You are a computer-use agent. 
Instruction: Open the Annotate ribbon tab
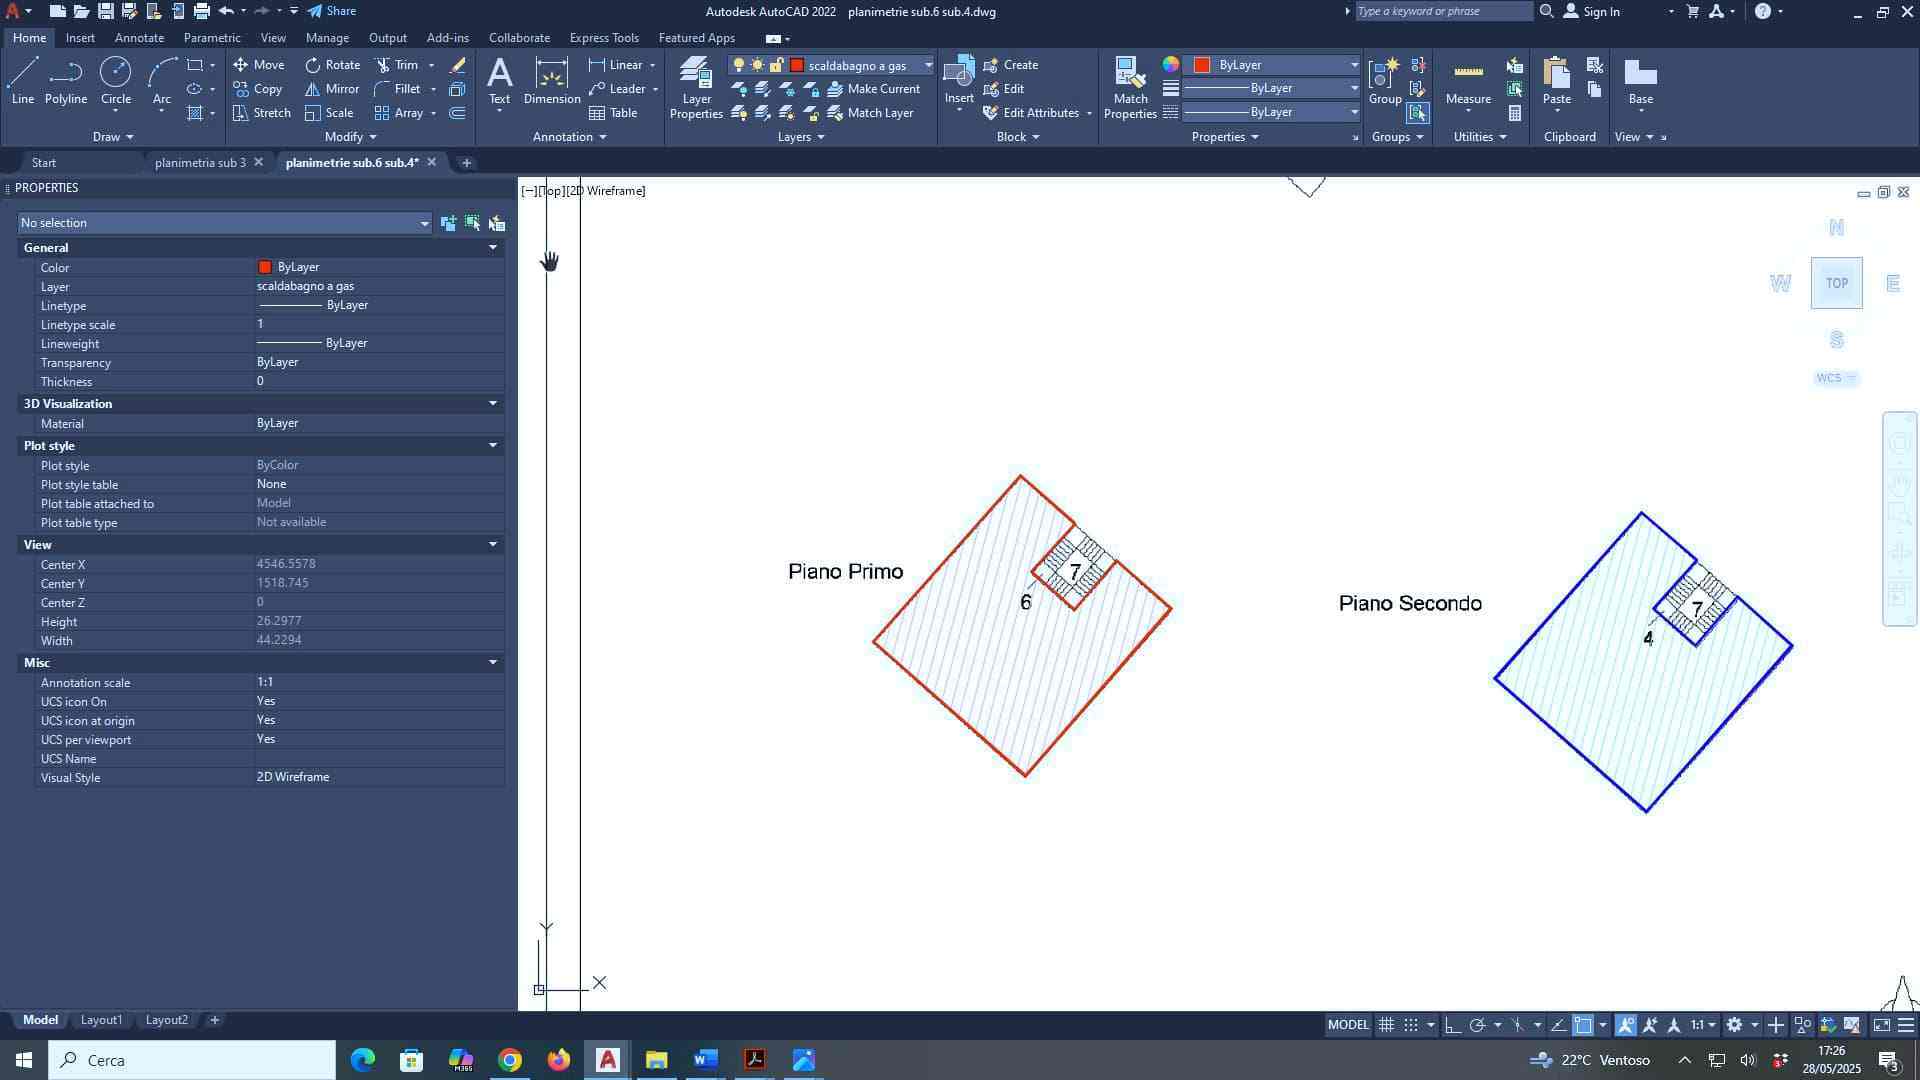point(139,38)
